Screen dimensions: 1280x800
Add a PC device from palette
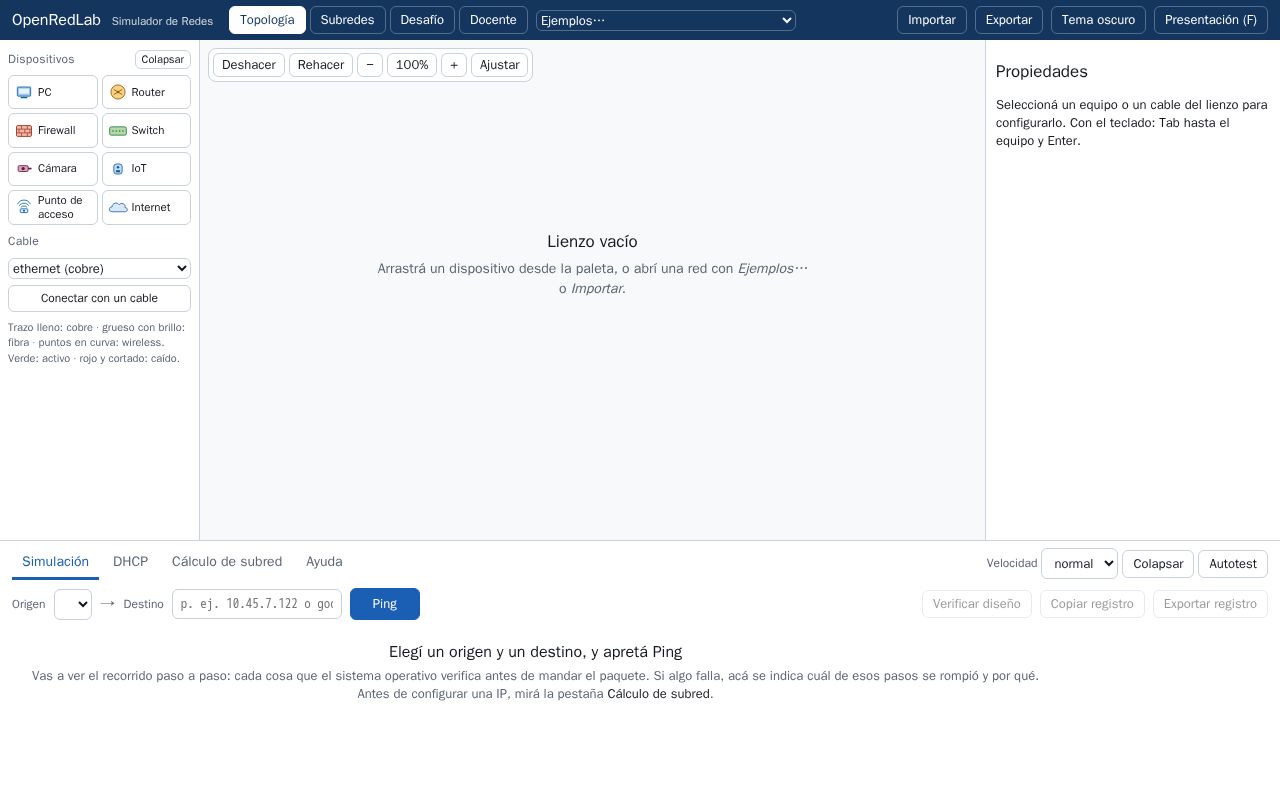(53, 92)
